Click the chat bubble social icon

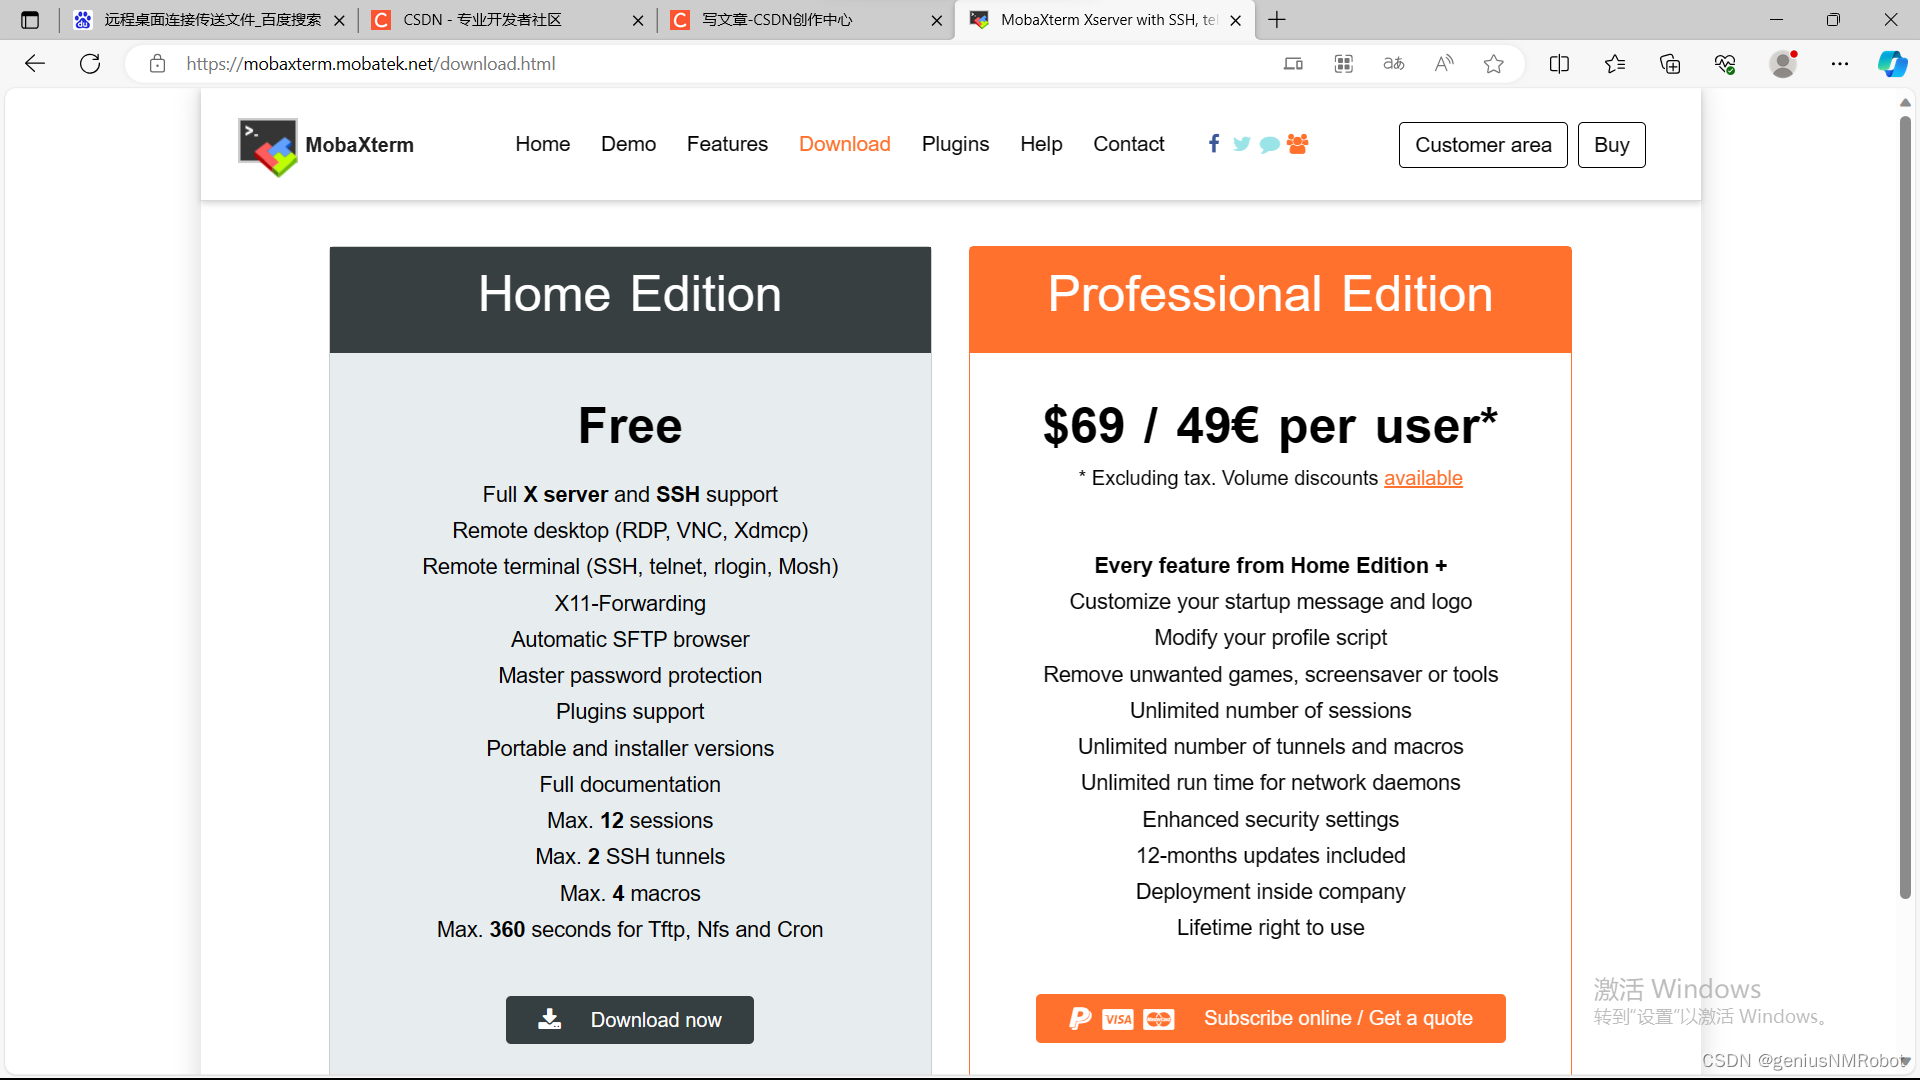click(x=1269, y=144)
